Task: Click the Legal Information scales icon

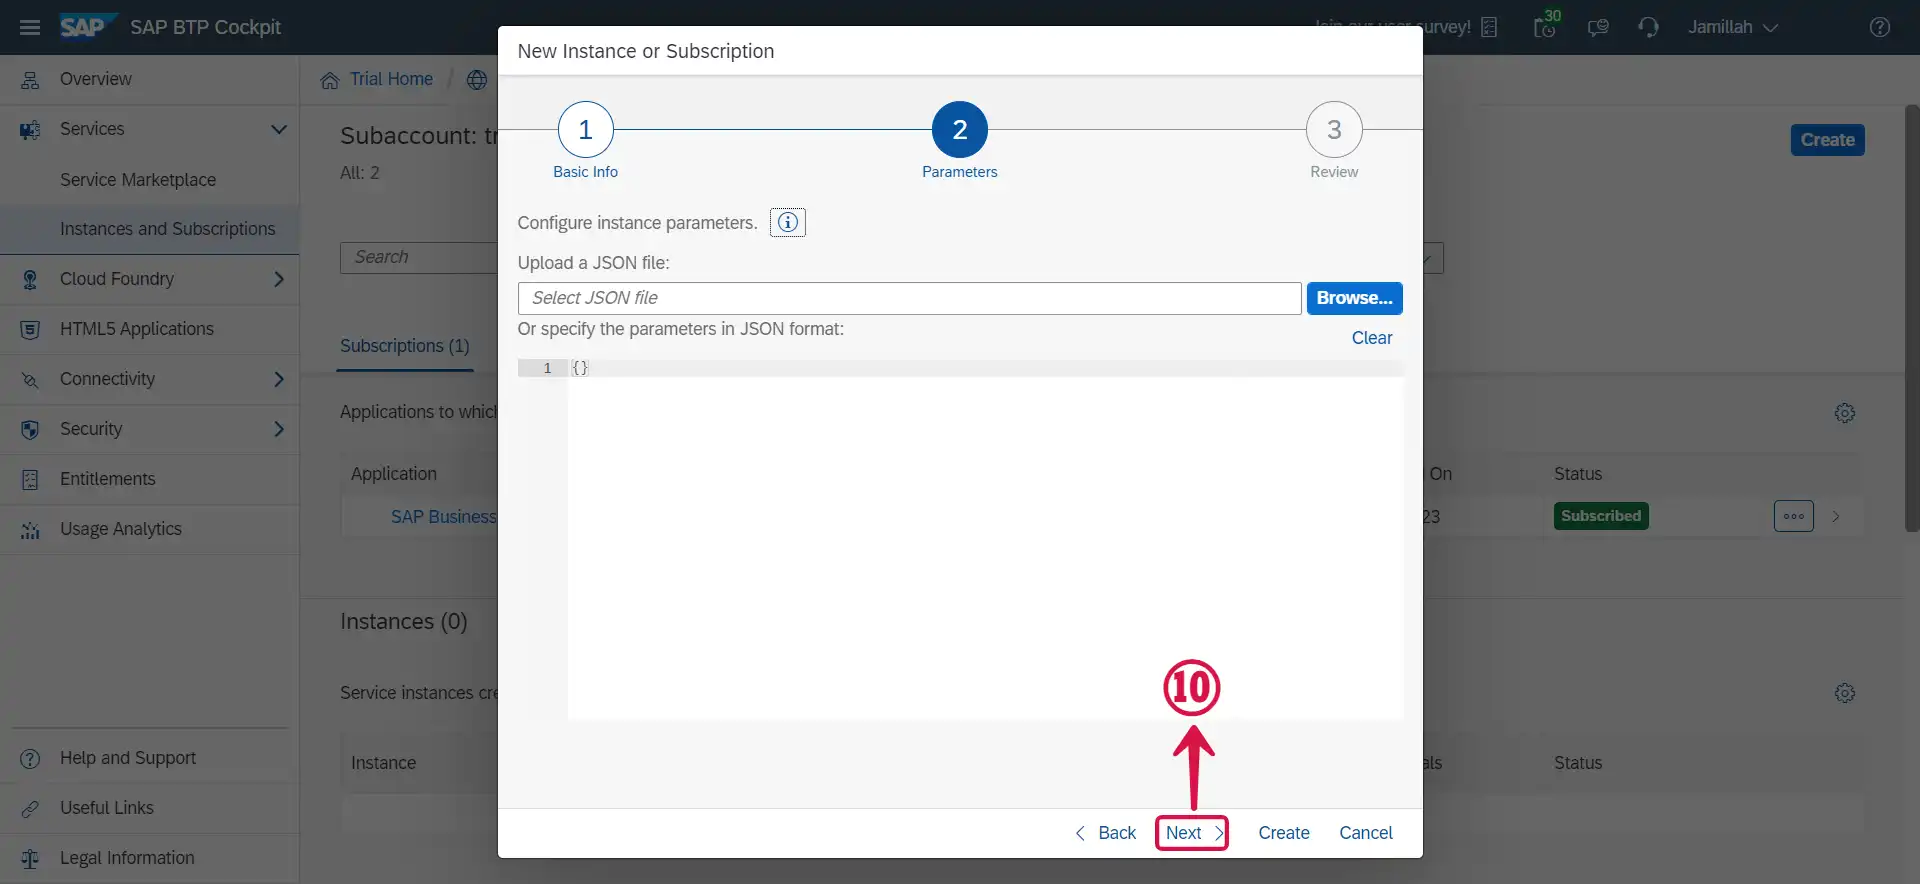Action: pyautogui.click(x=30, y=858)
